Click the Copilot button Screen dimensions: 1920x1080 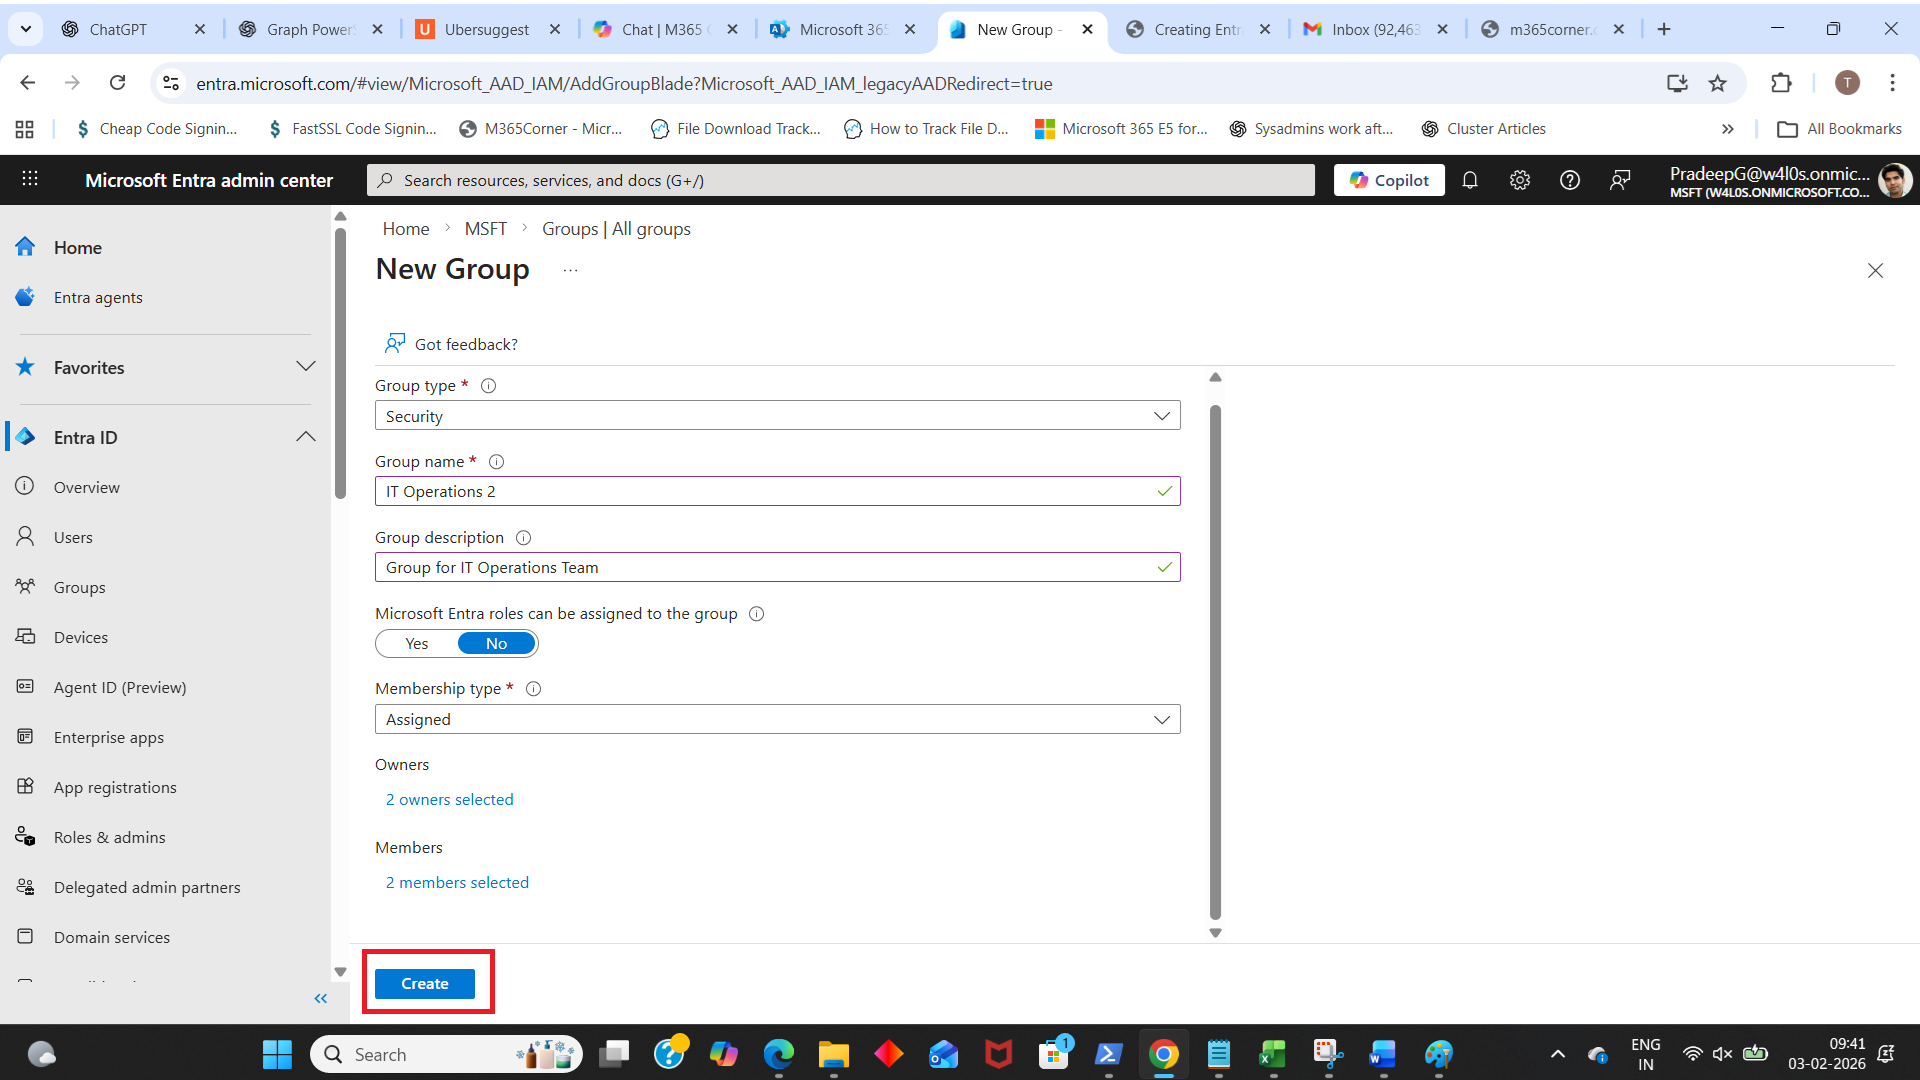pos(1389,180)
